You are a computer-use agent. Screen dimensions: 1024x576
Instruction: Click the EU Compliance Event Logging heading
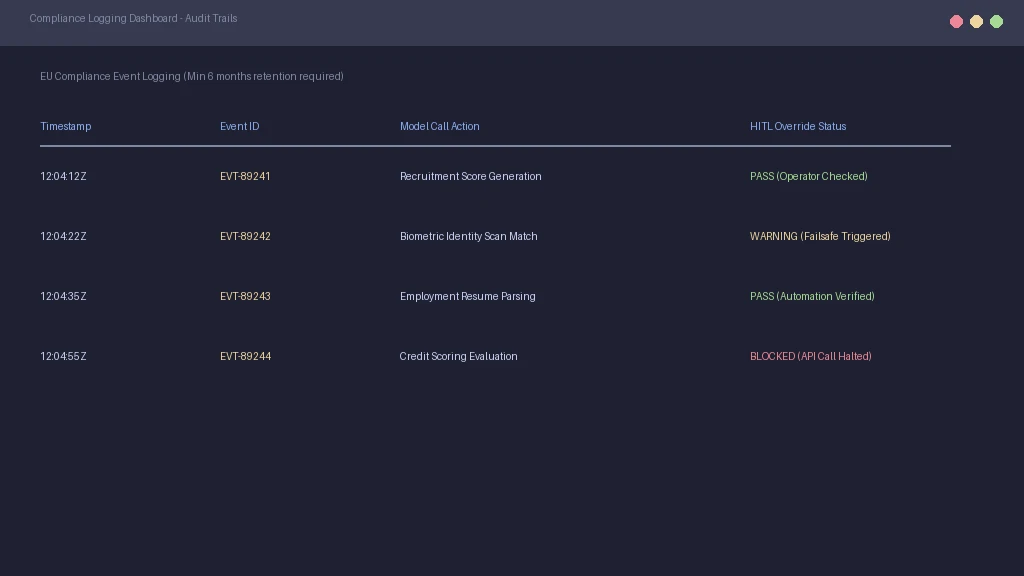click(x=192, y=76)
